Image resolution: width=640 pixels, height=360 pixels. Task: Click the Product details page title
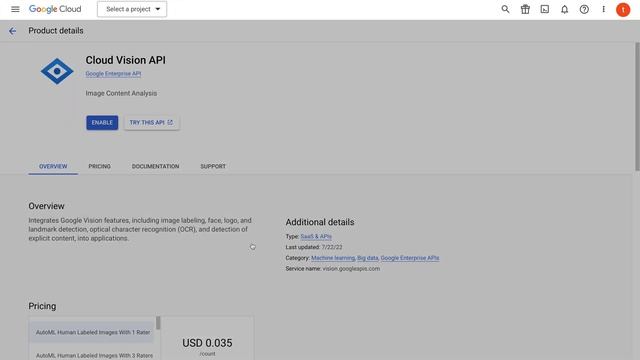[x=56, y=31]
